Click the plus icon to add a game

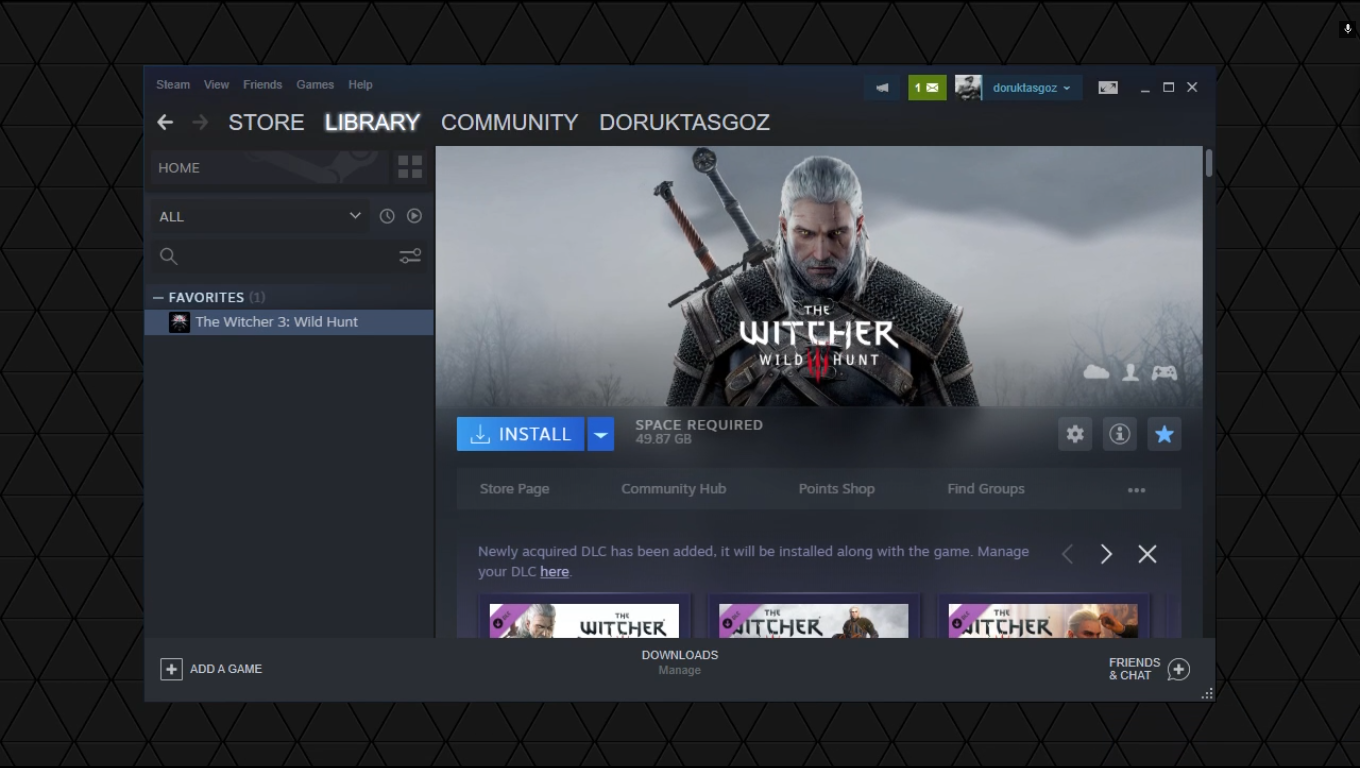[171, 669]
